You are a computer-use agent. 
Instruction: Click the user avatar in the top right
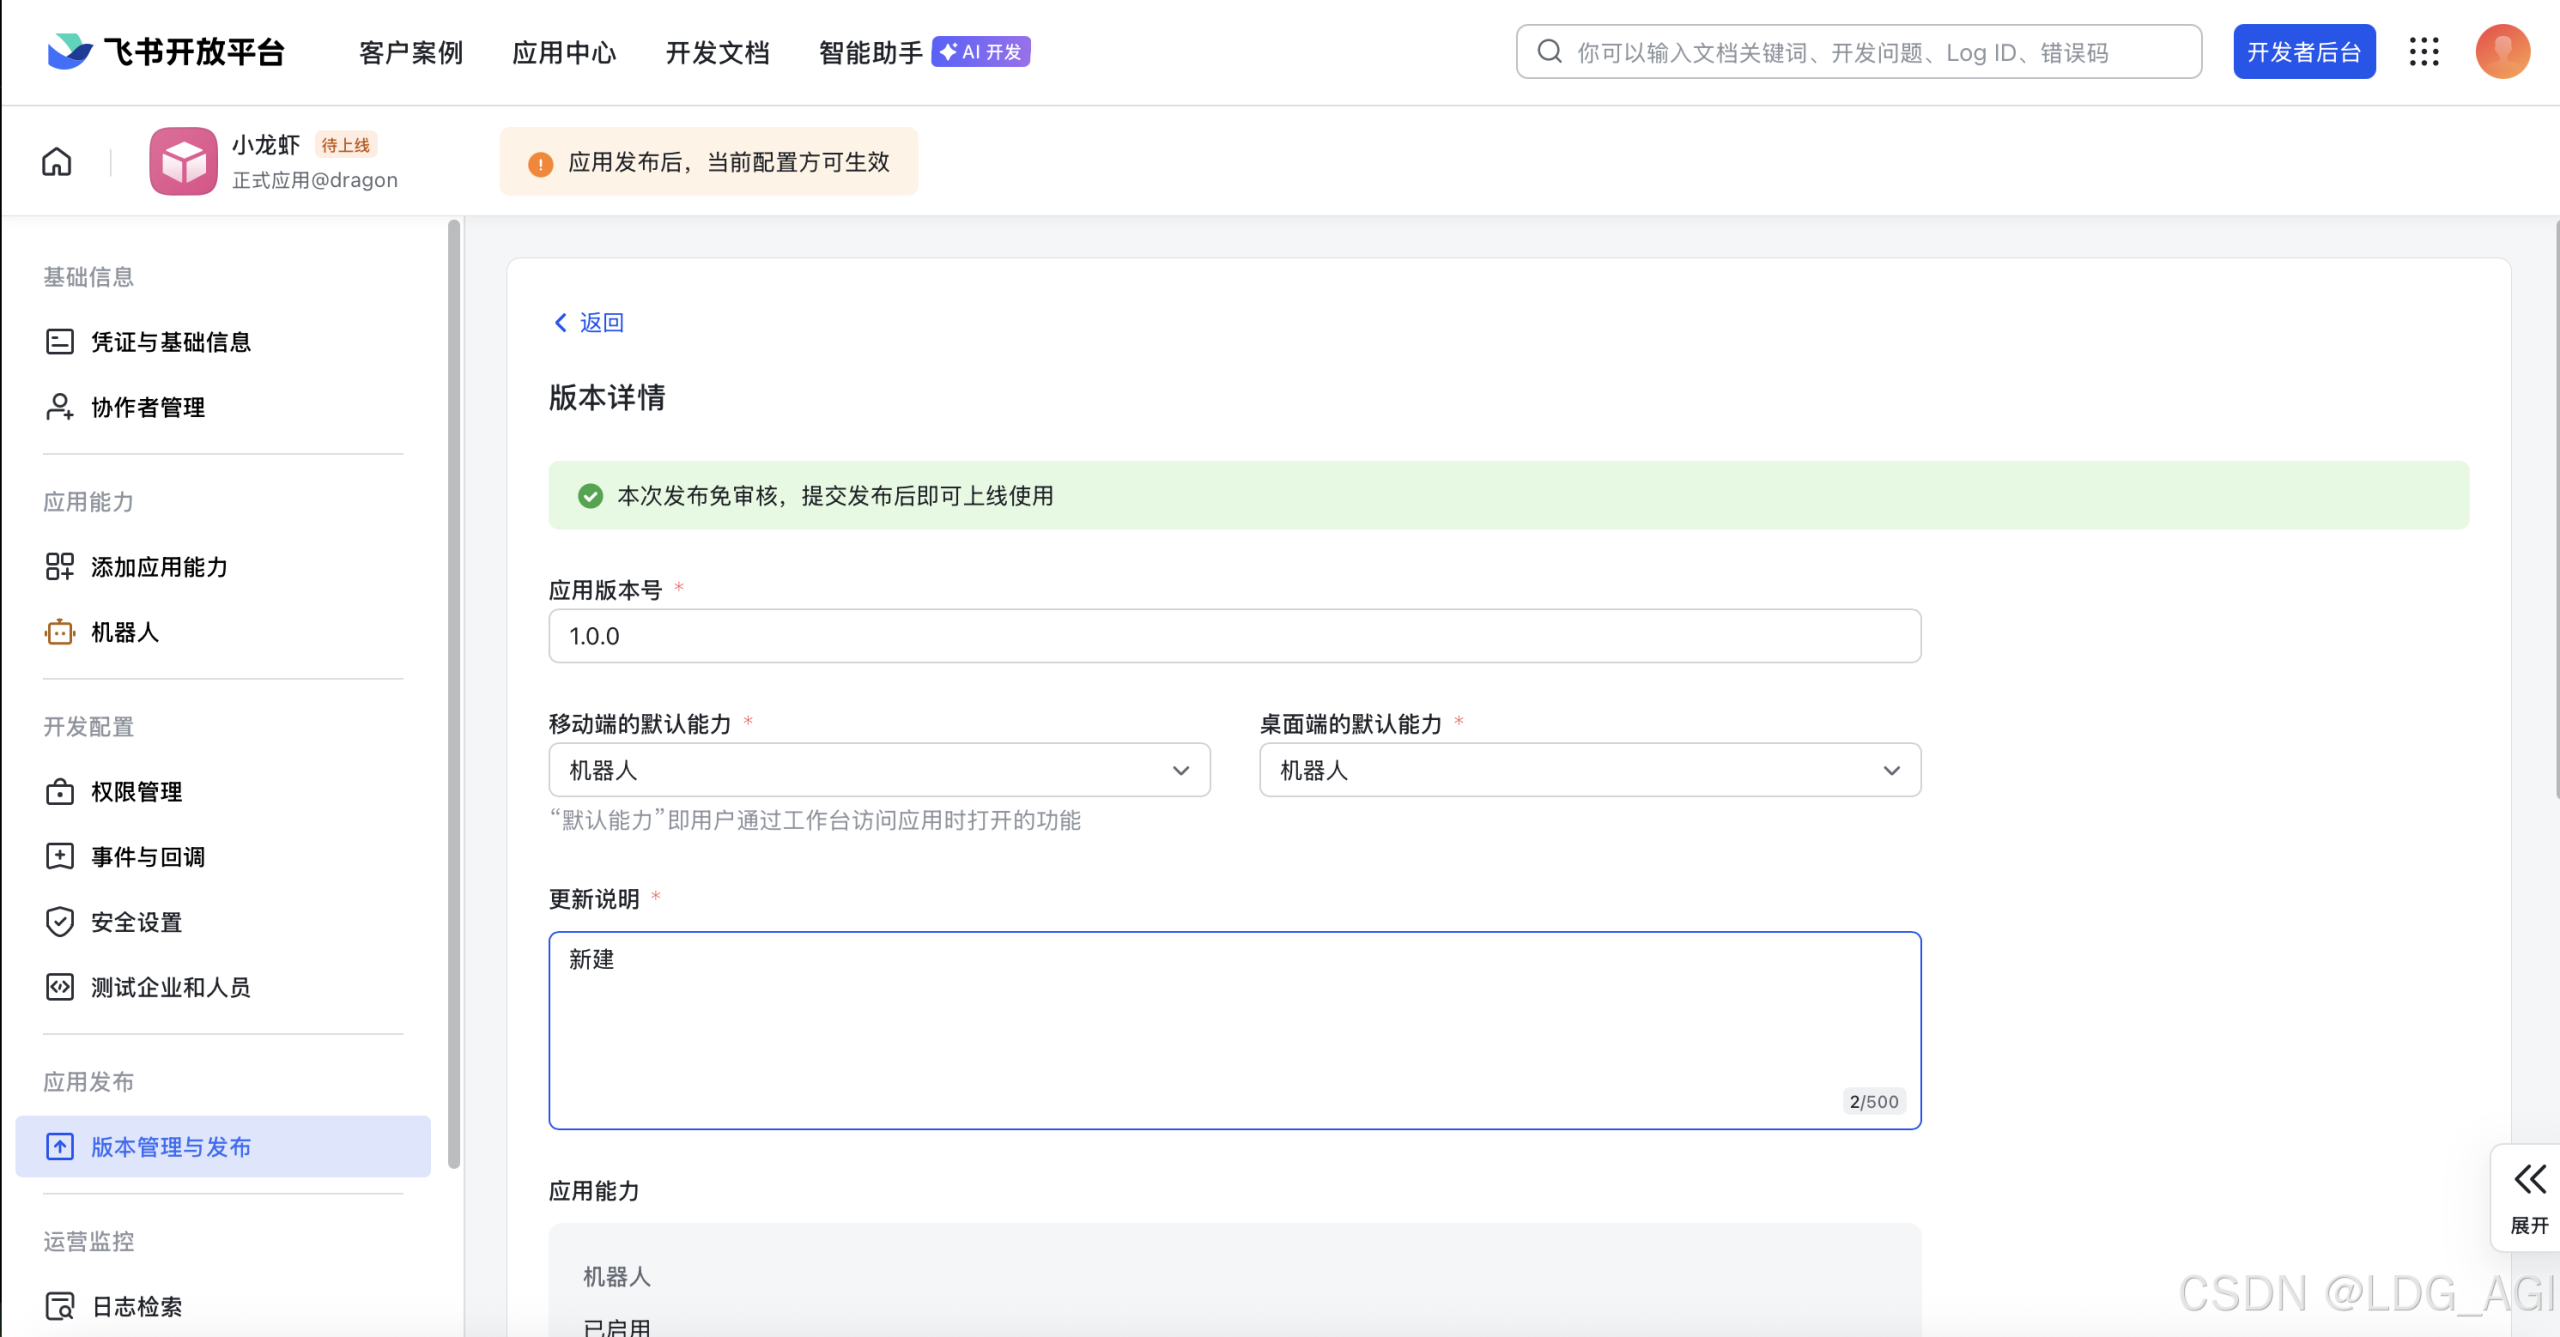tap(2503, 51)
